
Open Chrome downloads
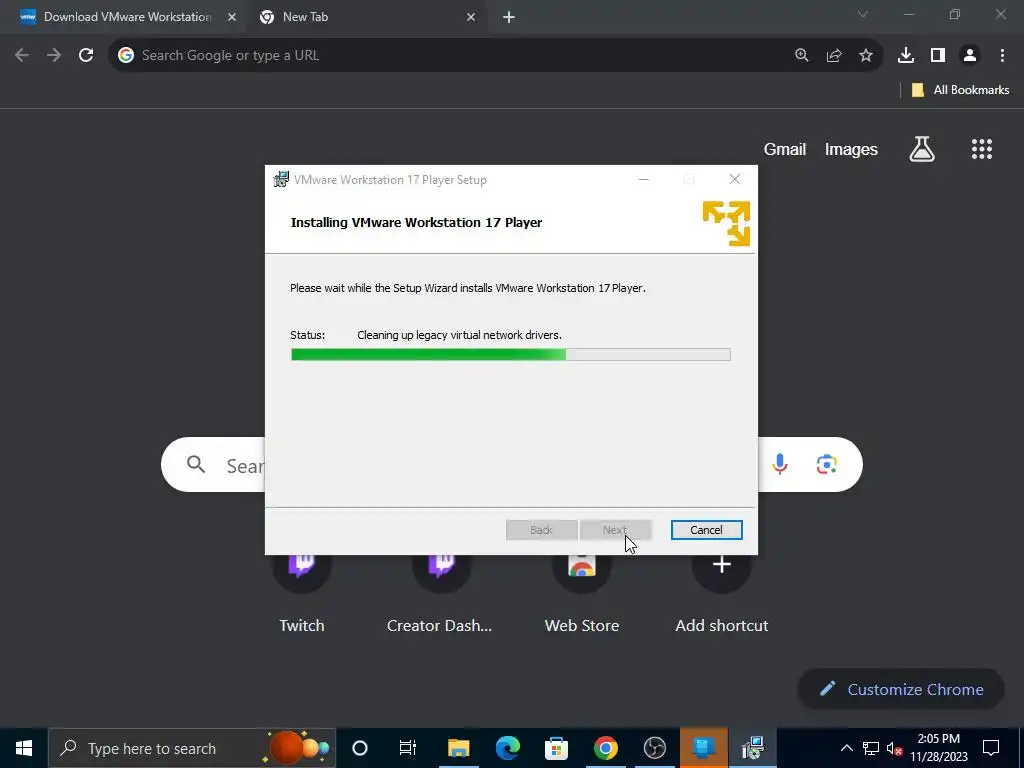tap(906, 56)
